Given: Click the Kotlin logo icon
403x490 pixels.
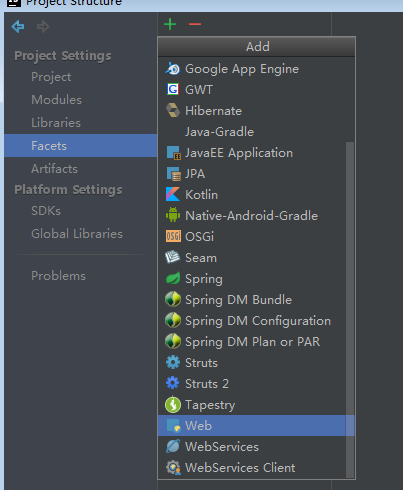Looking at the screenshot, I should [x=173, y=194].
